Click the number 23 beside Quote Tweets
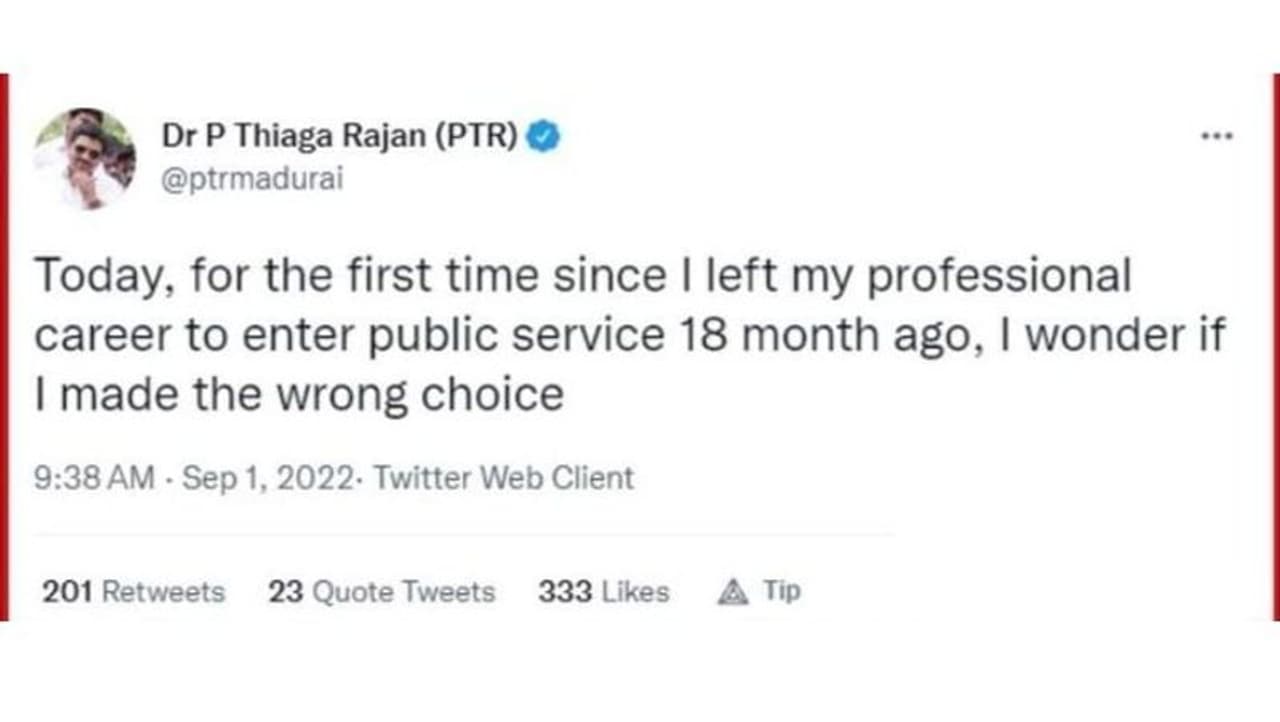Screen dimensions: 1280x722 pos(285,592)
